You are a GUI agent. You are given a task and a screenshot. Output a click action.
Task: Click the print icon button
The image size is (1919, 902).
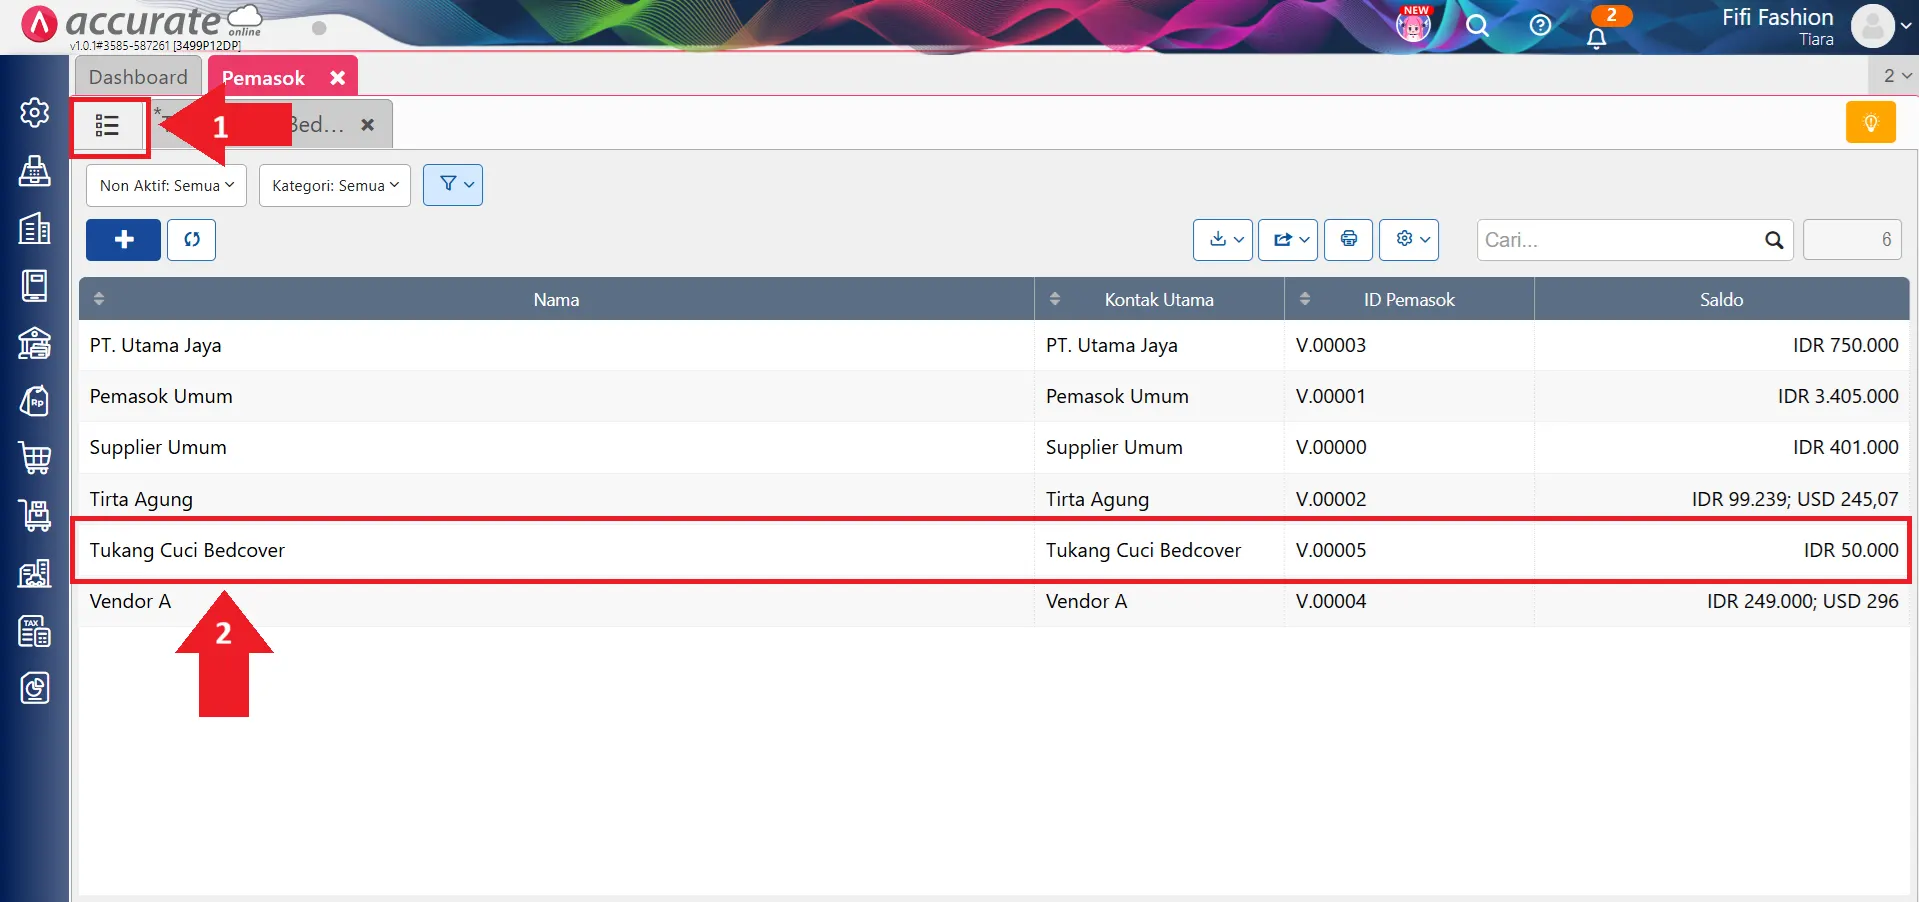(1348, 240)
